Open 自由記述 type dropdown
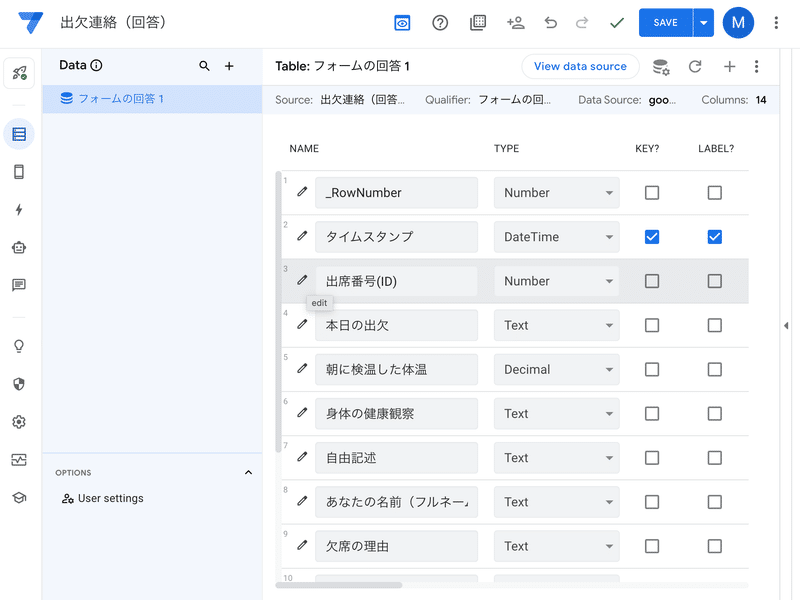800x600 pixels. 557,458
